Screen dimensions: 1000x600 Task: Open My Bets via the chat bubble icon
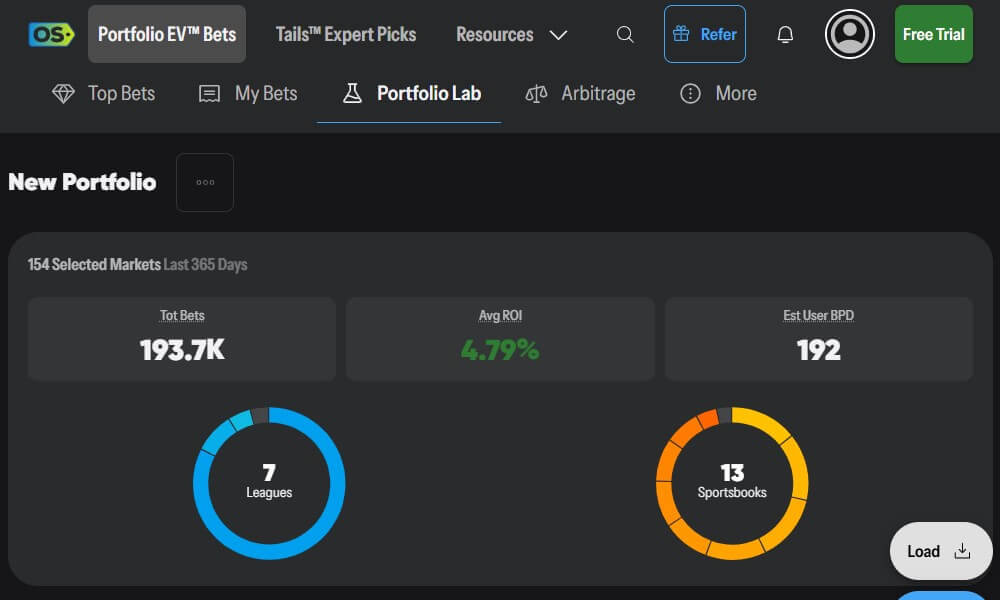click(208, 93)
